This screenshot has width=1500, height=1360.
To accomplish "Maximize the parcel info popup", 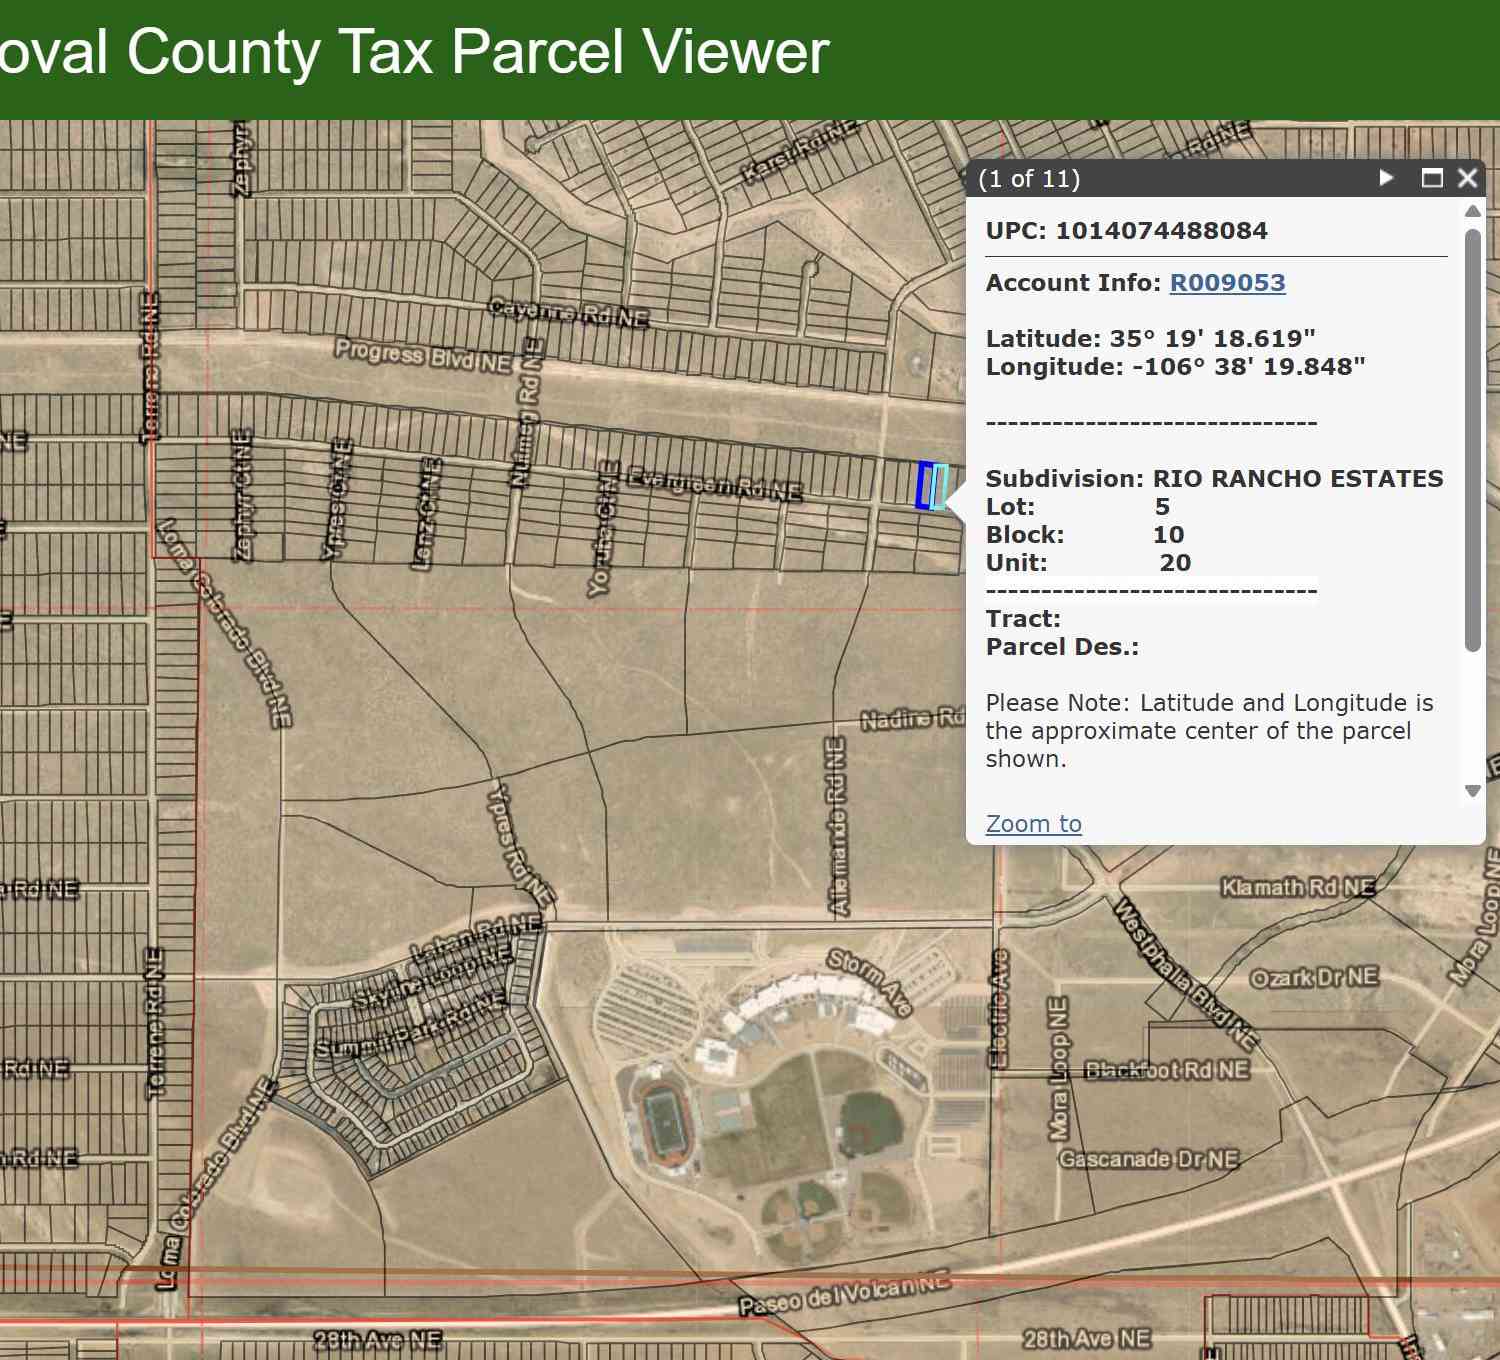I will click(x=1432, y=178).
